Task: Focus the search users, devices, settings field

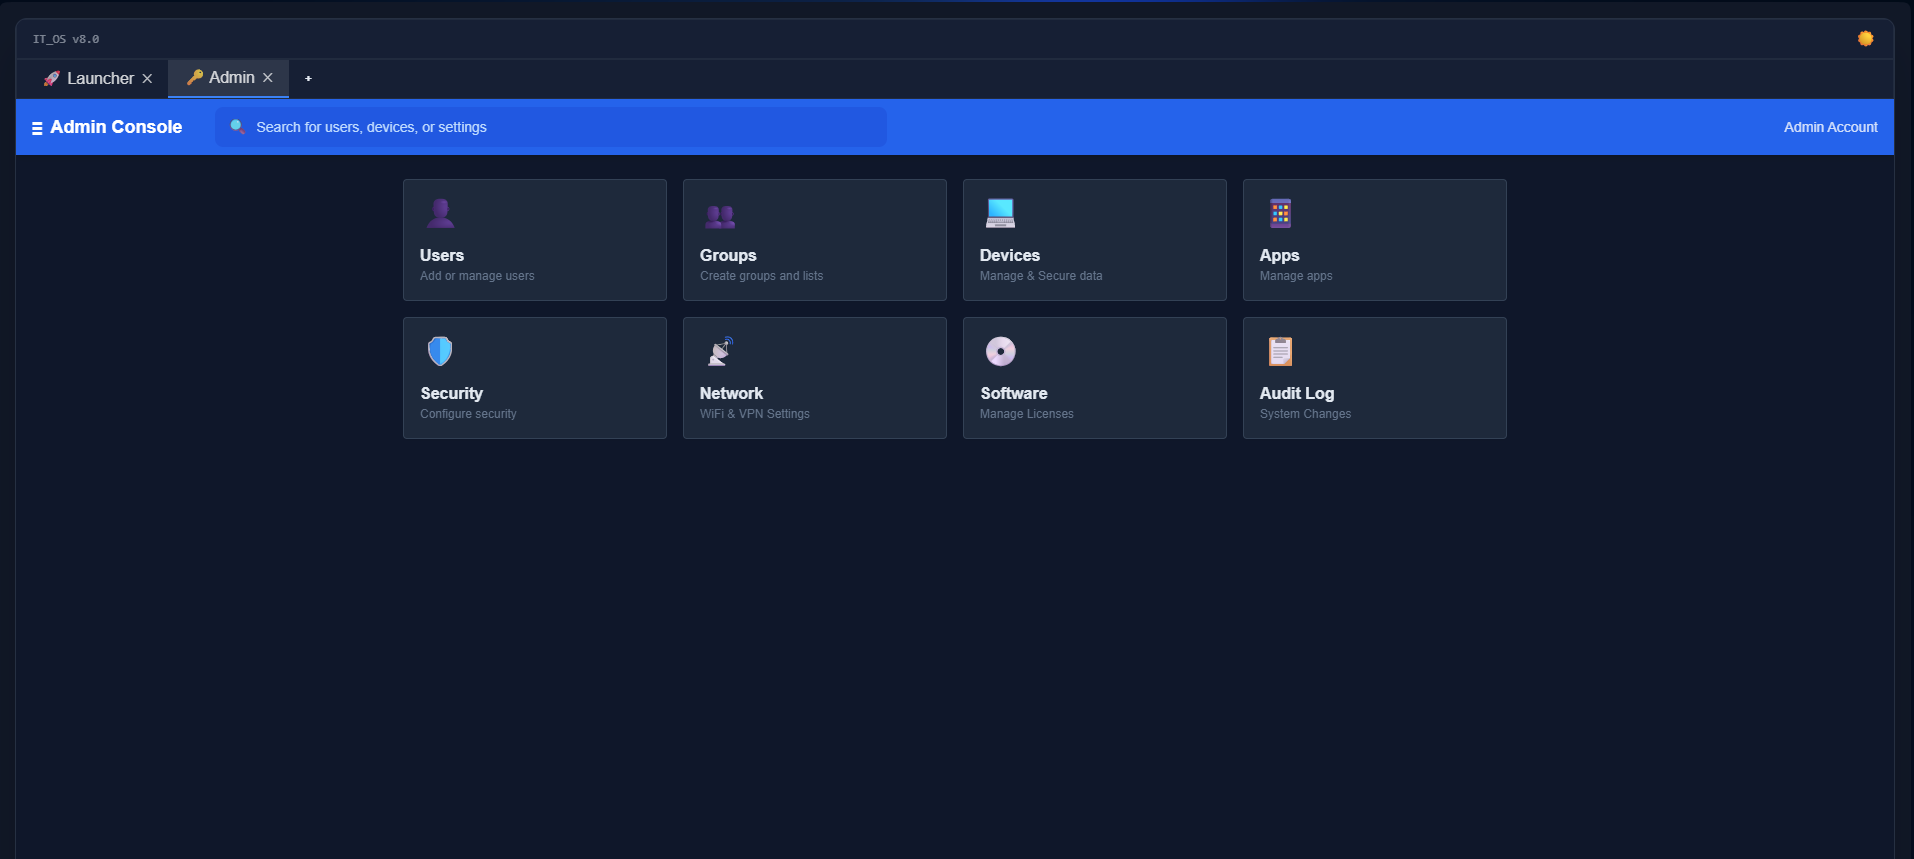Action: (551, 127)
